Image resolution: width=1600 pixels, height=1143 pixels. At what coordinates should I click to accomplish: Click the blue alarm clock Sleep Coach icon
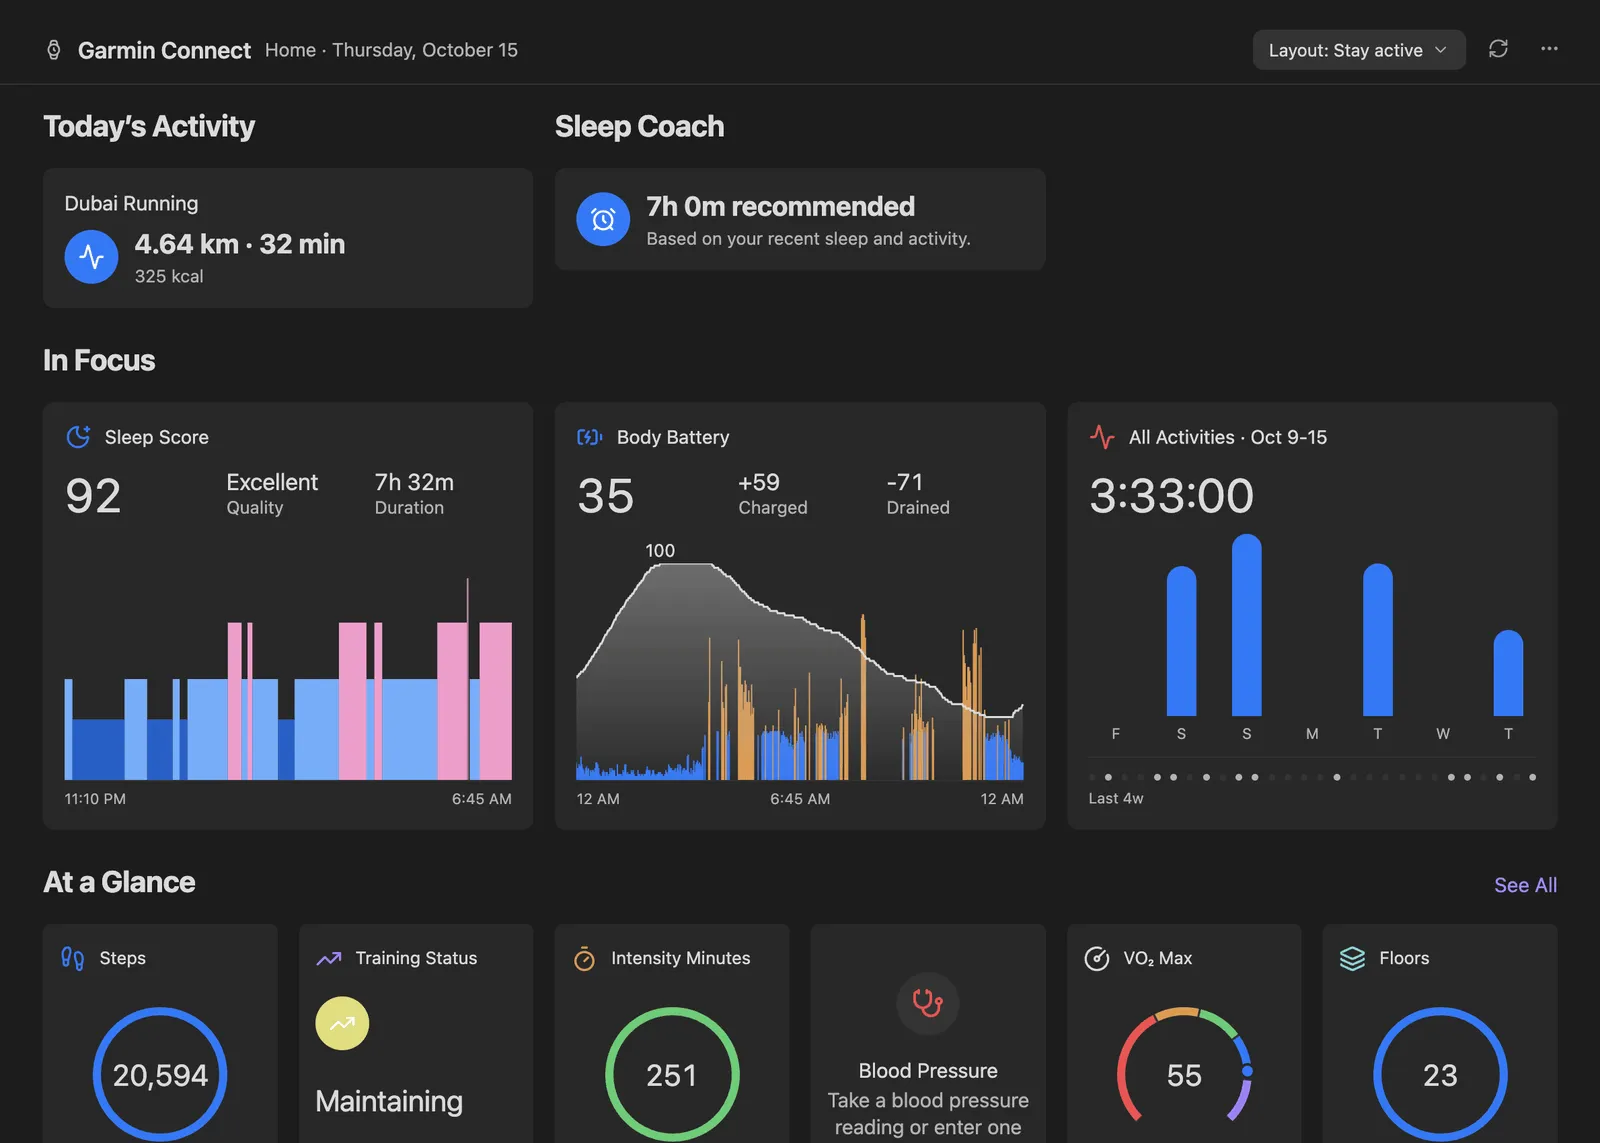click(x=603, y=219)
